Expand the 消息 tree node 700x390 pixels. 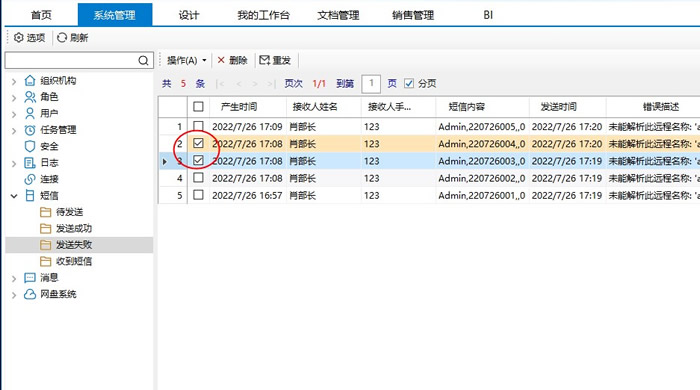click(x=14, y=278)
